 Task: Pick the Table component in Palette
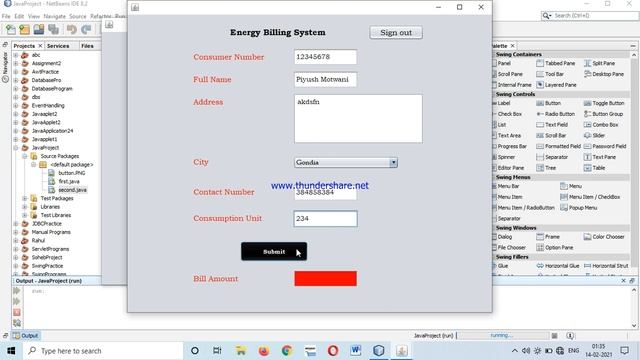tap(594, 168)
